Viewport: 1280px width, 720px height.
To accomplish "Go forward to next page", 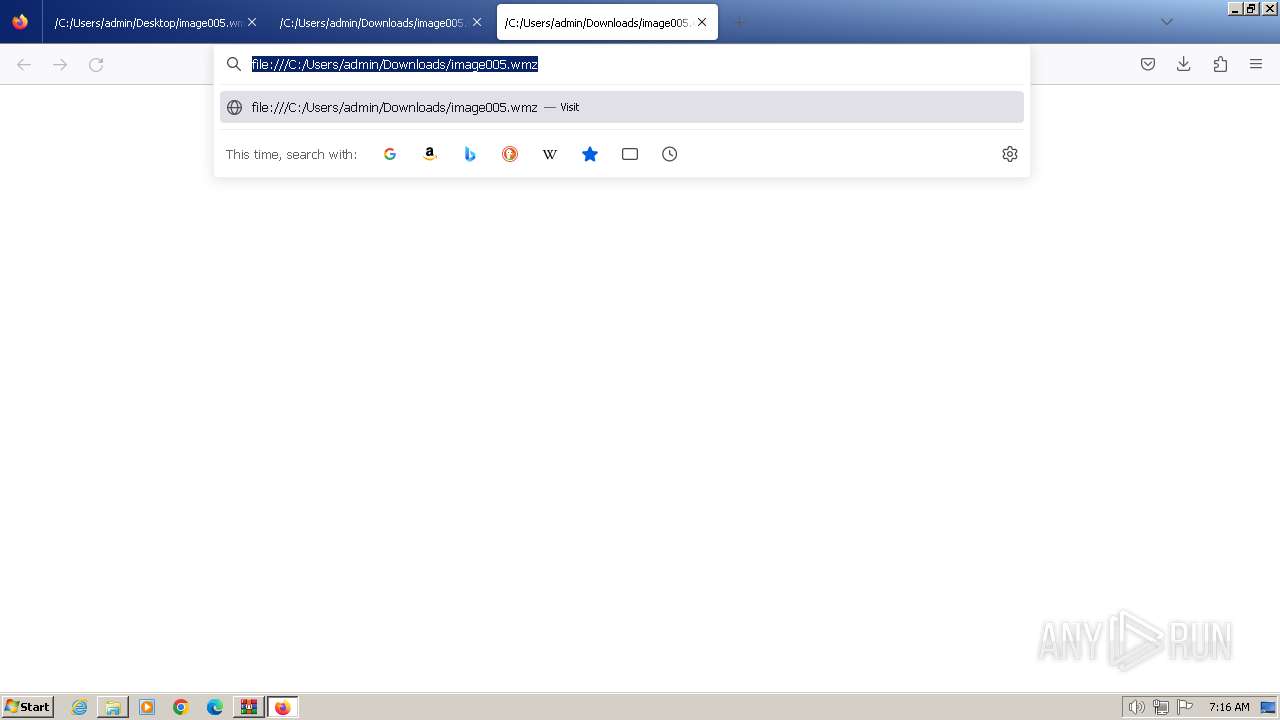I will point(60,64).
